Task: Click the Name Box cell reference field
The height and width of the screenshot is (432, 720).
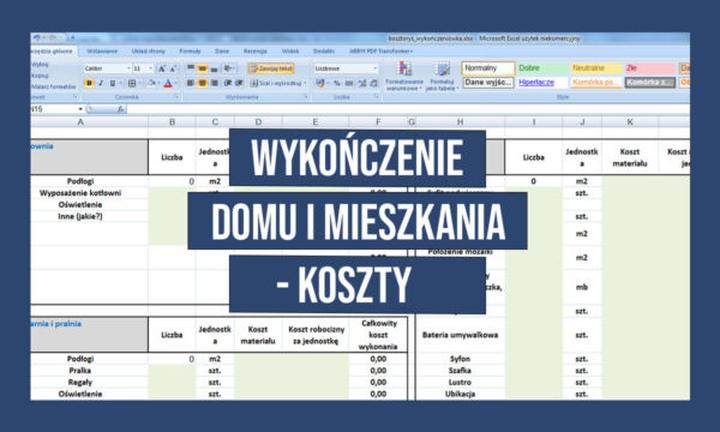Action: pos(50,108)
